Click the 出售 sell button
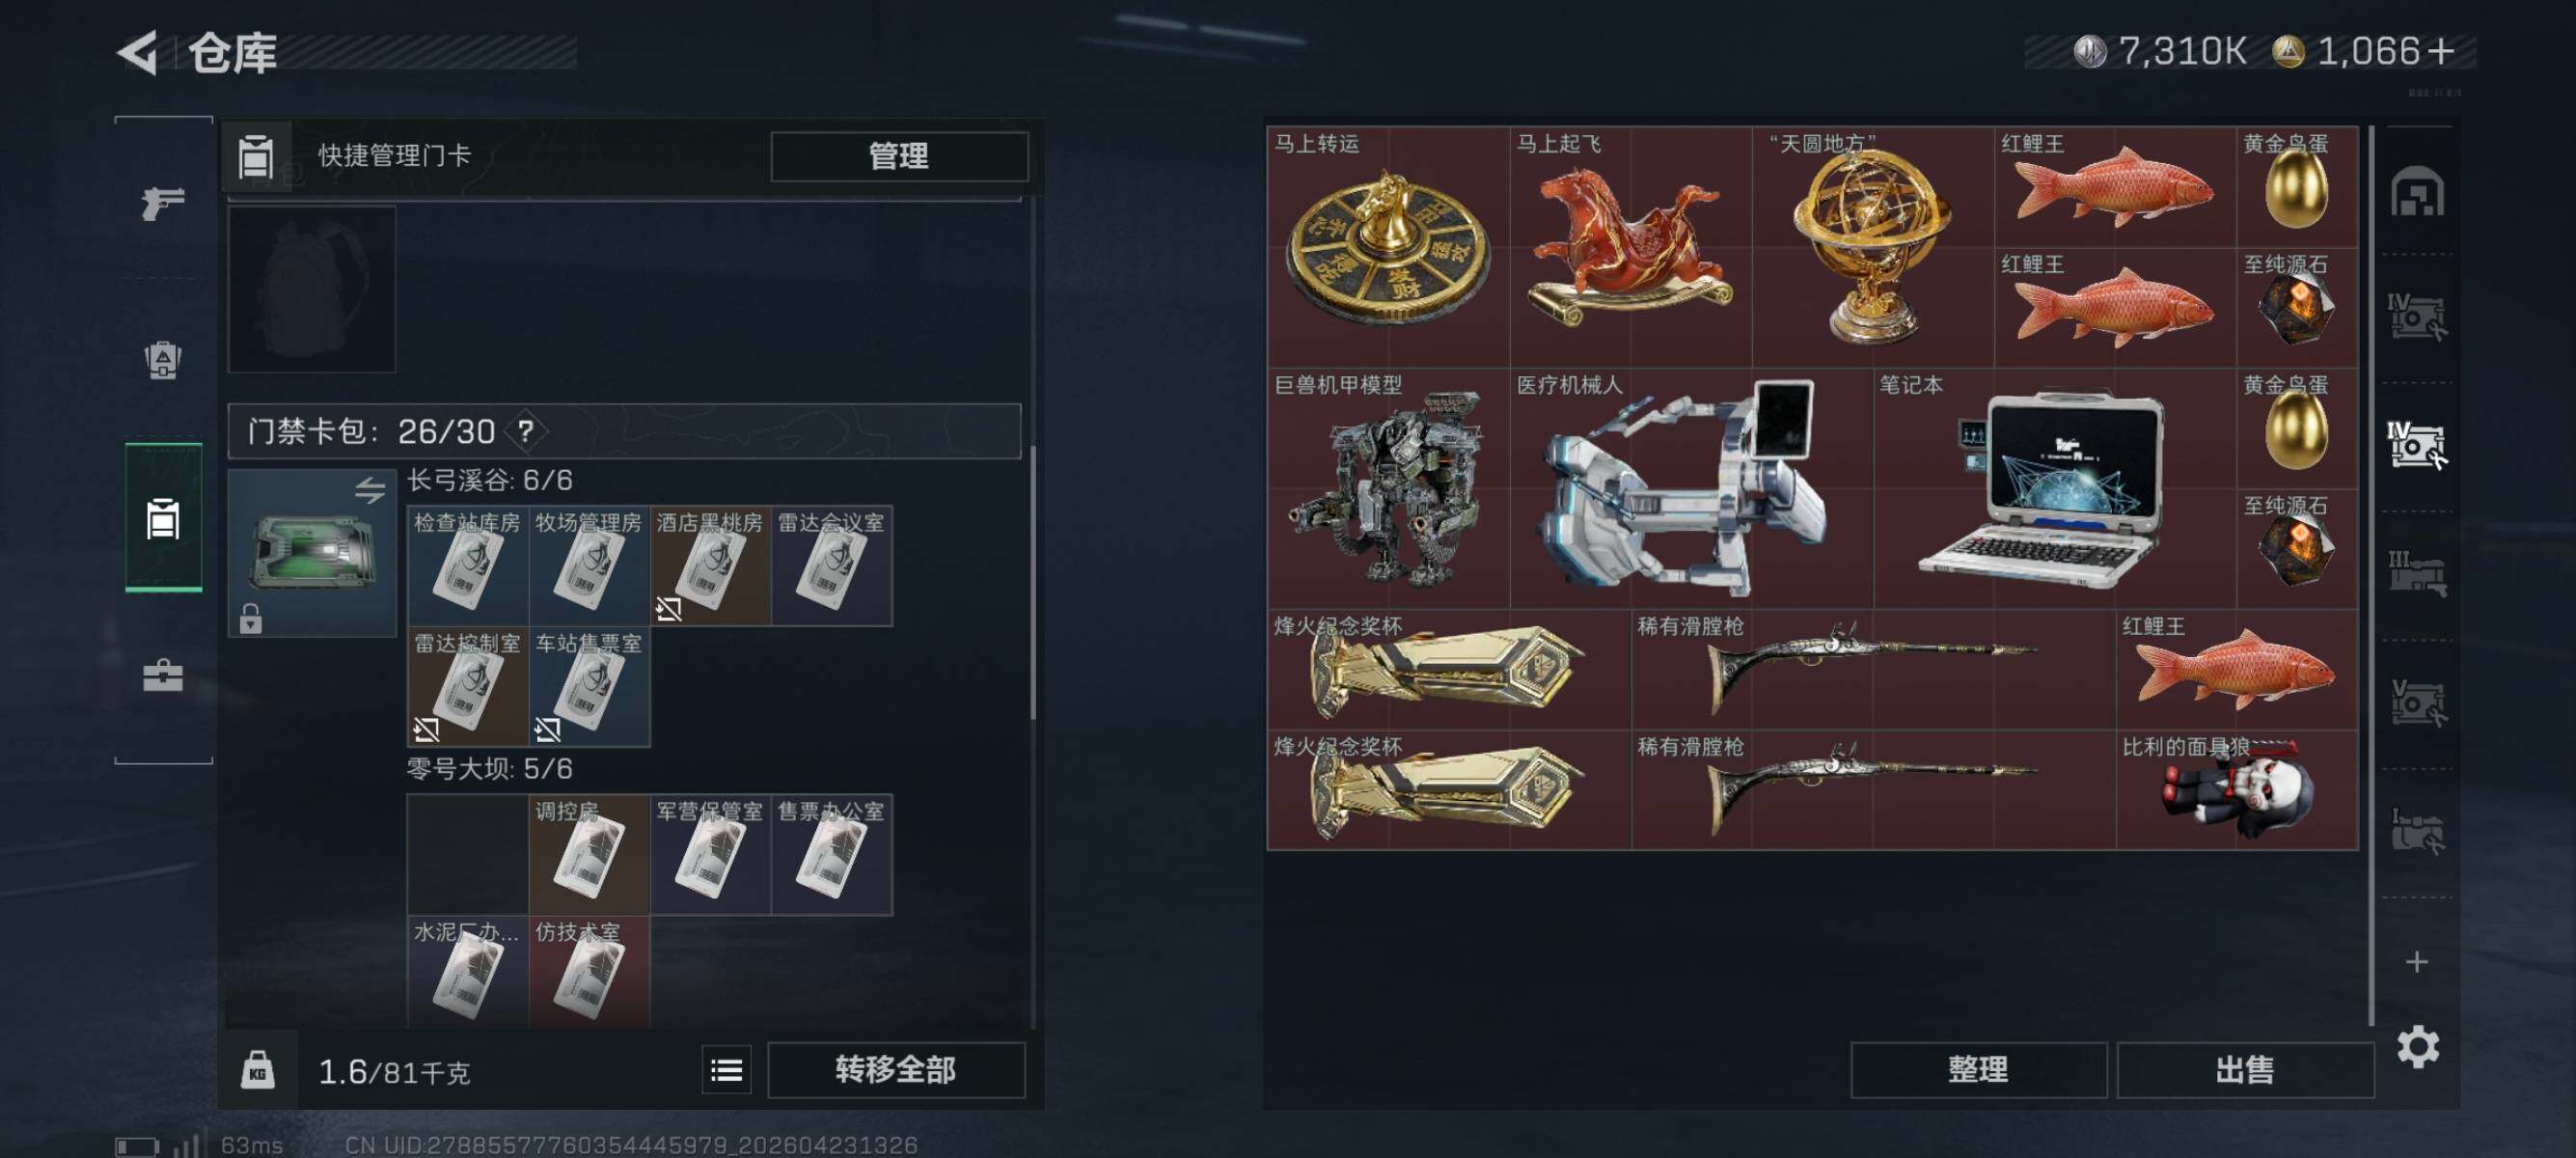The height and width of the screenshot is (1158, 2576). tap(2245, 1070)
